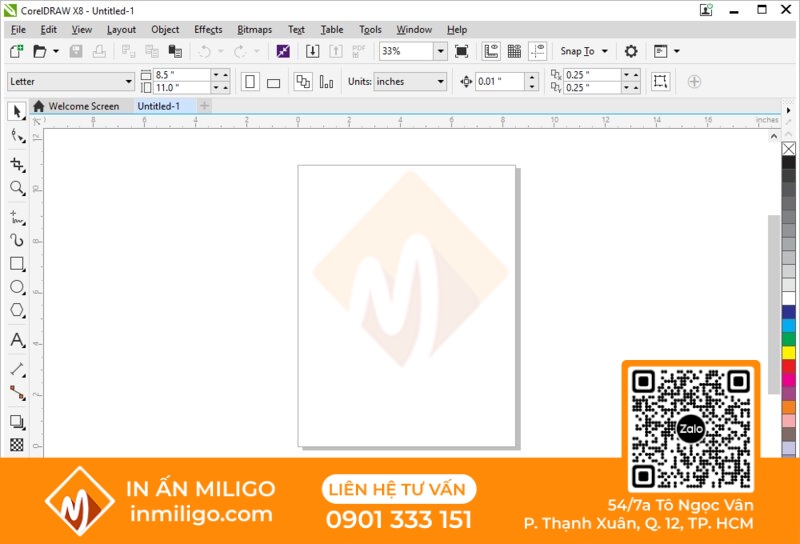Click the Redo button
This screenshot has width=800, height=544.
[x=240, y=51]
